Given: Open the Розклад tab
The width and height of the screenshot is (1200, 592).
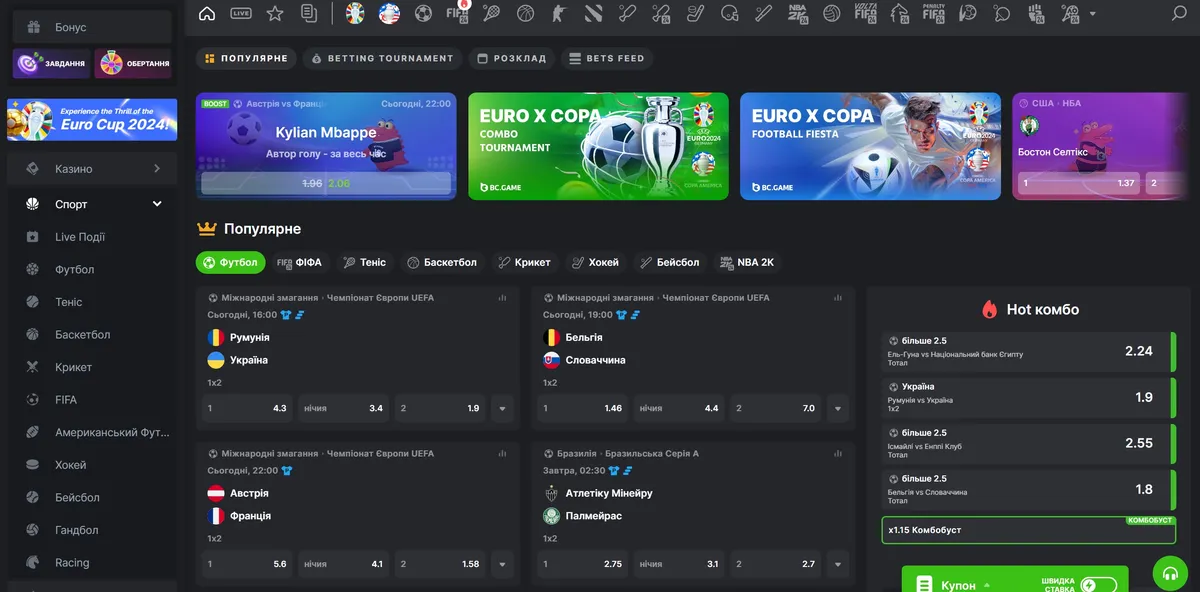Looking at the screenshot, I should 511,59.
